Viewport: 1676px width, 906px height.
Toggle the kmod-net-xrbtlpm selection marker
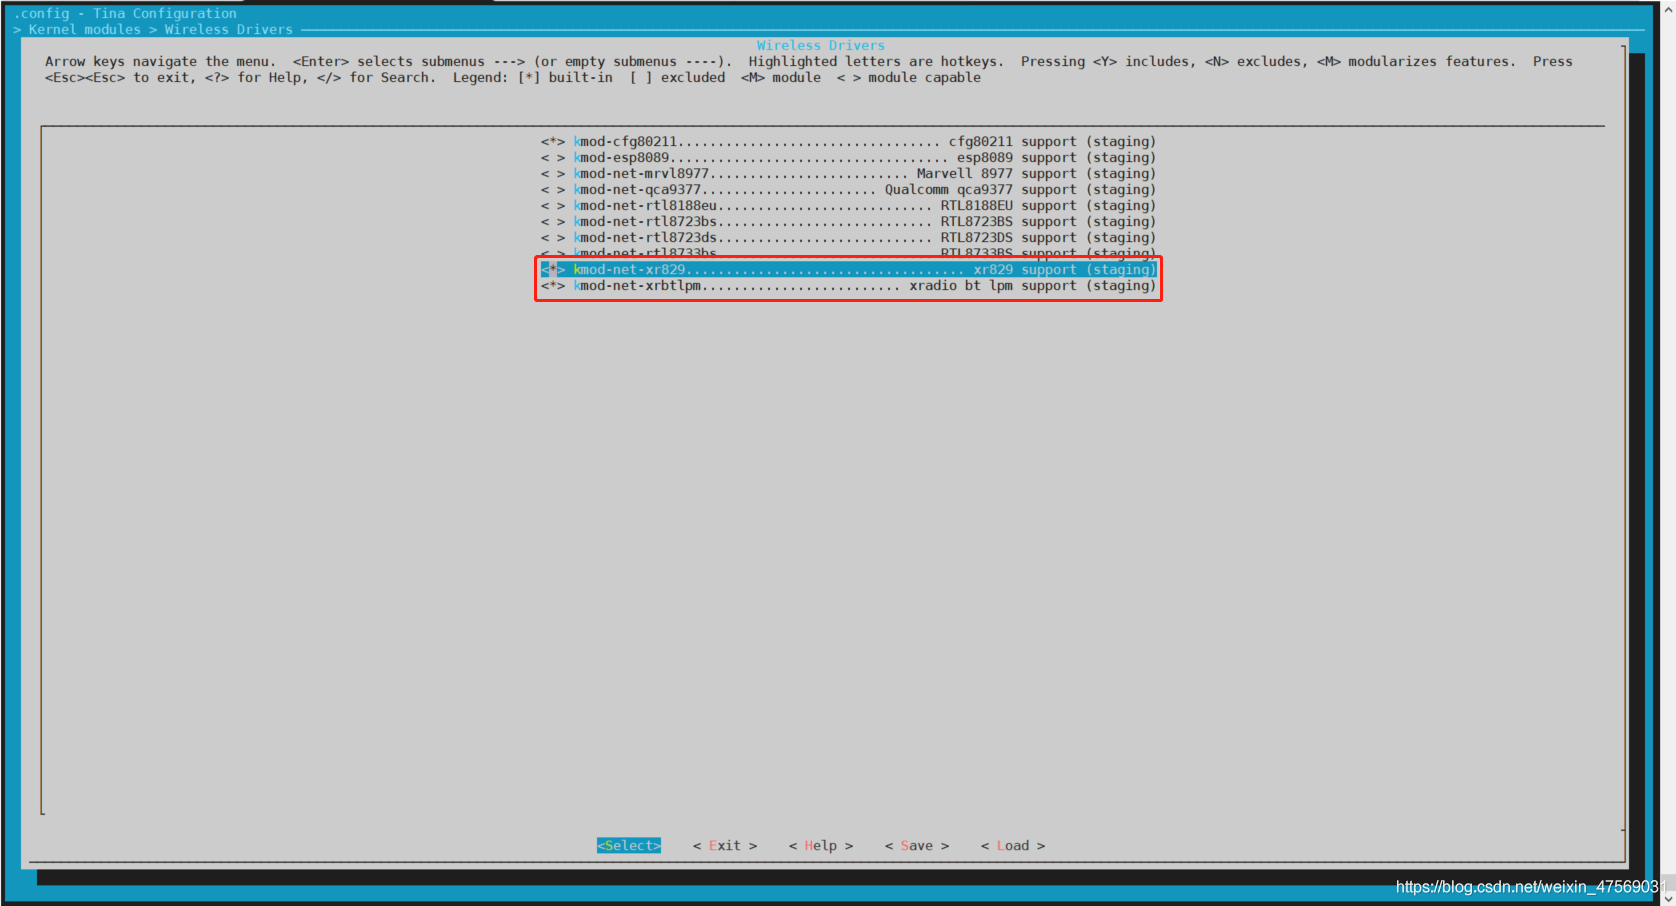pos(553,286)
